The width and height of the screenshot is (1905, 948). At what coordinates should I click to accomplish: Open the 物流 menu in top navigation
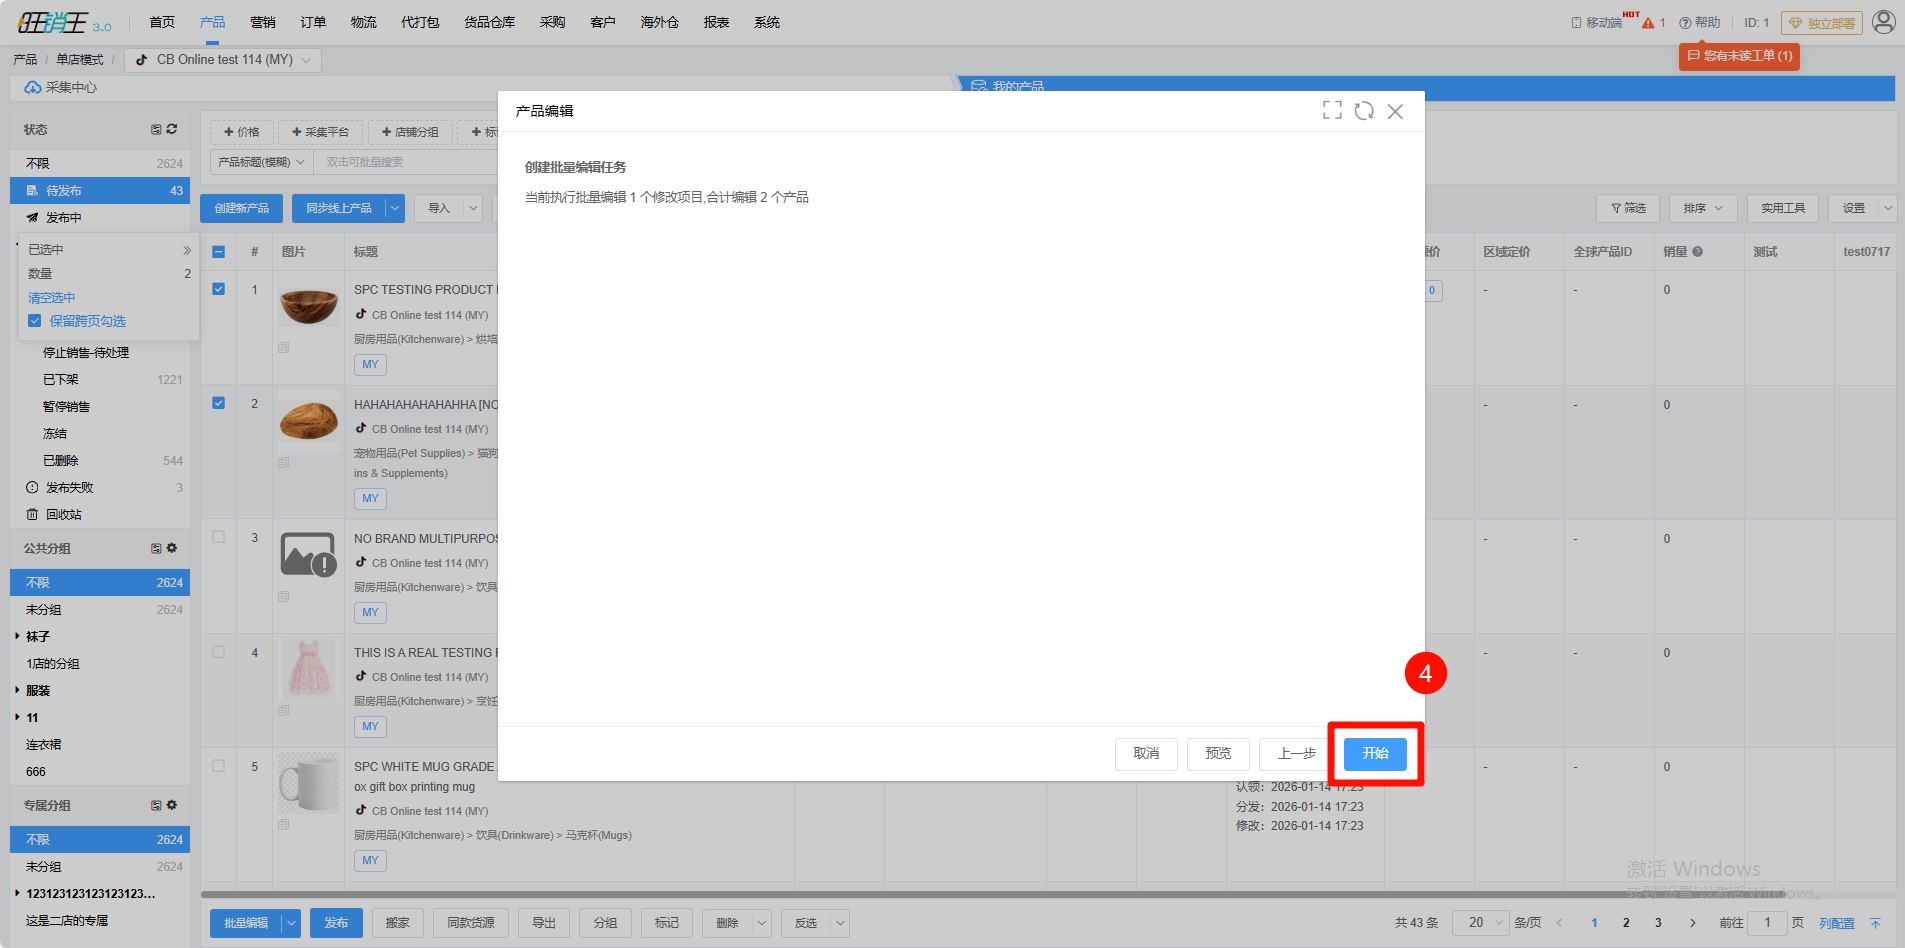363,22
